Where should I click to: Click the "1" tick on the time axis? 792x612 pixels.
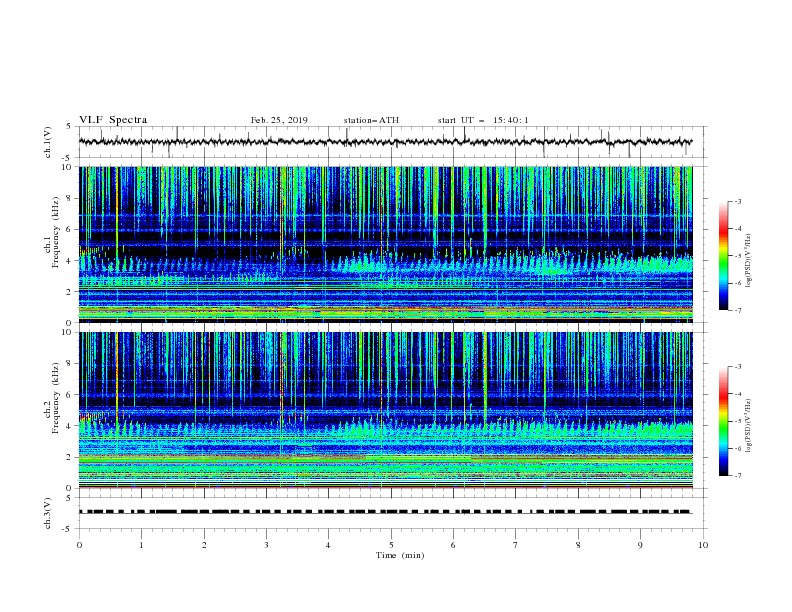click(141, 545)
